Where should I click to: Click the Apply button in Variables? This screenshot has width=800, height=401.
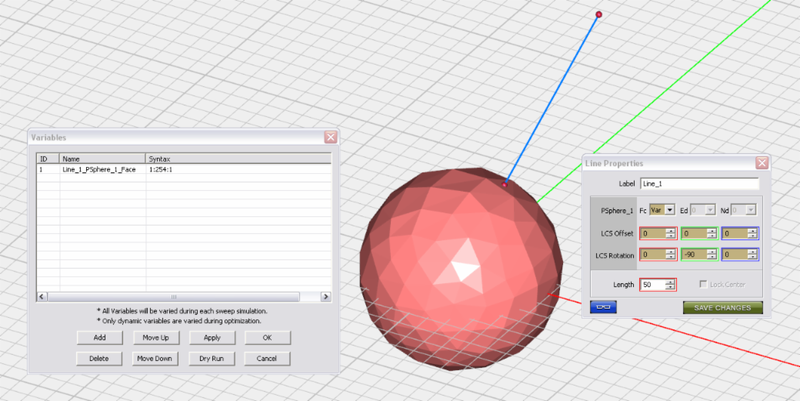tap(211, 338)
